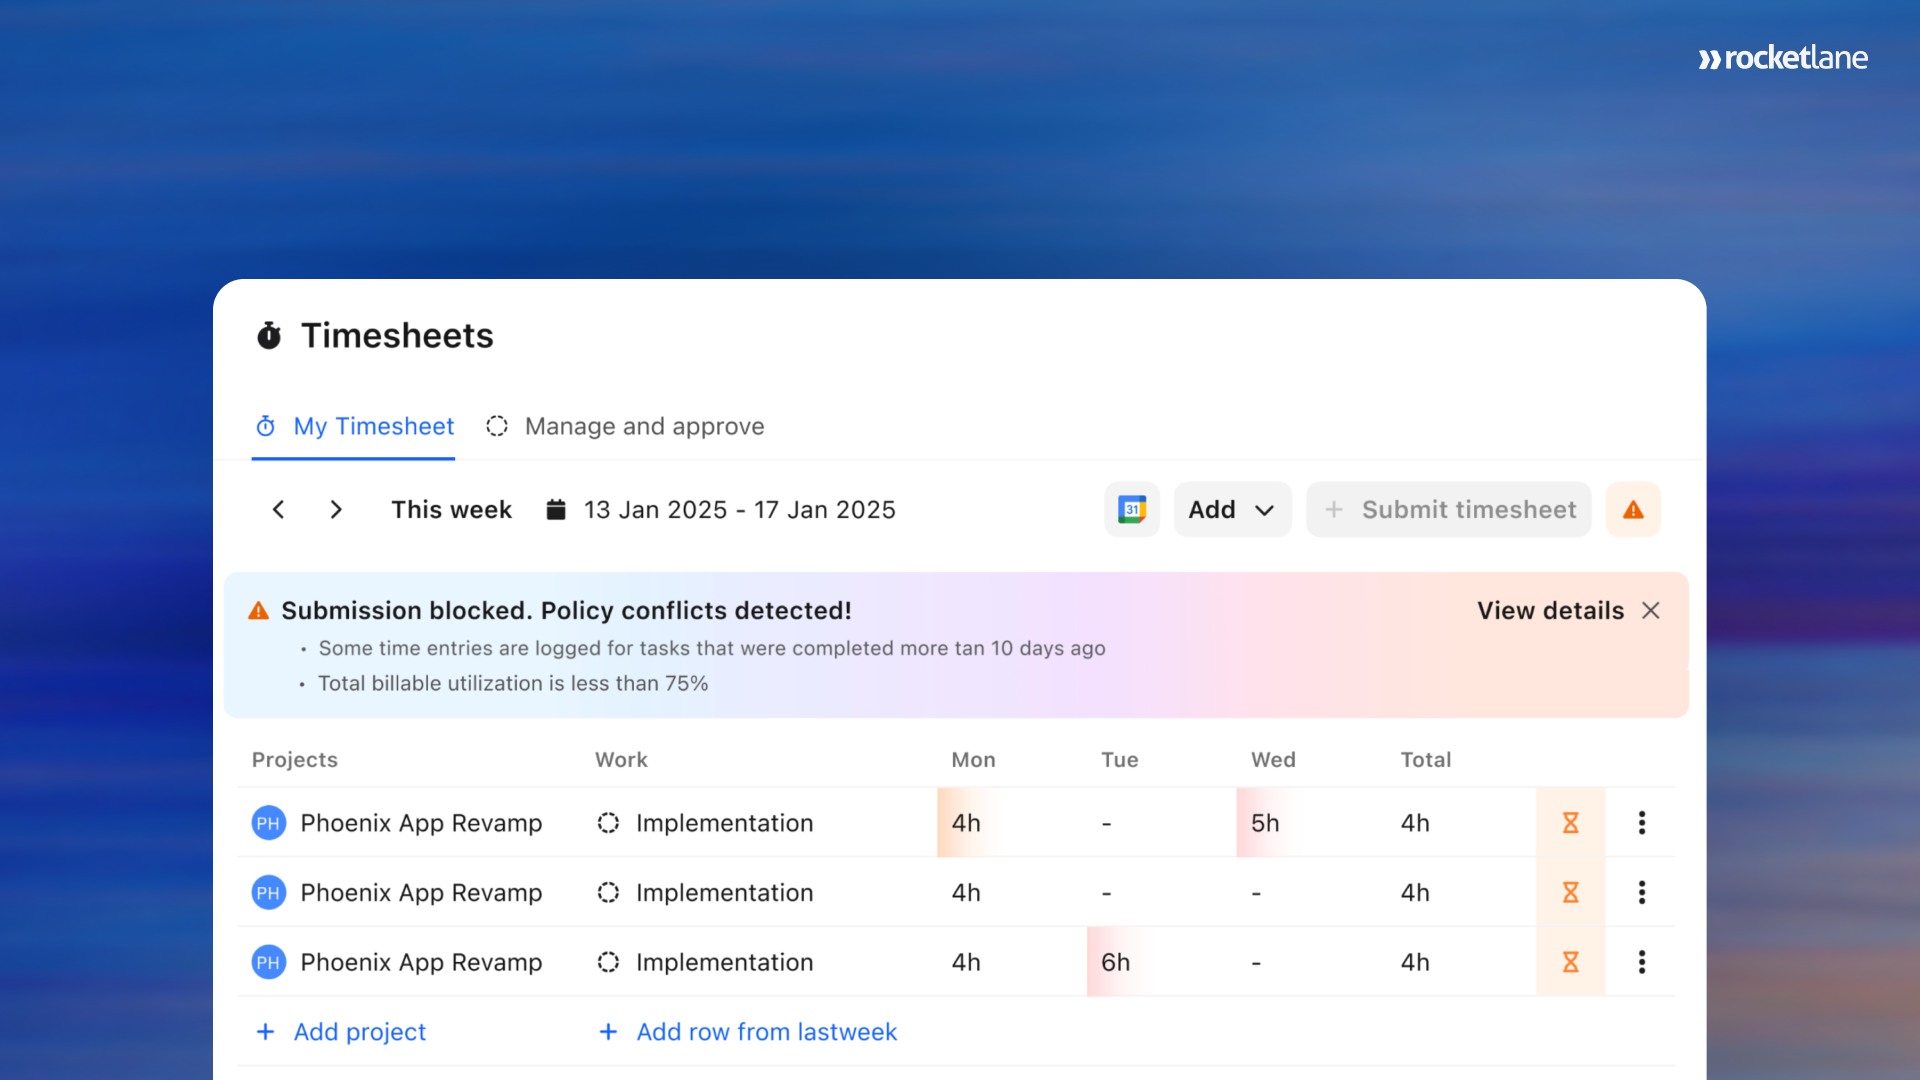This screenshot has width=1920, height=1080.
Task: Go to previous week arrow
Action: point(279,510)
